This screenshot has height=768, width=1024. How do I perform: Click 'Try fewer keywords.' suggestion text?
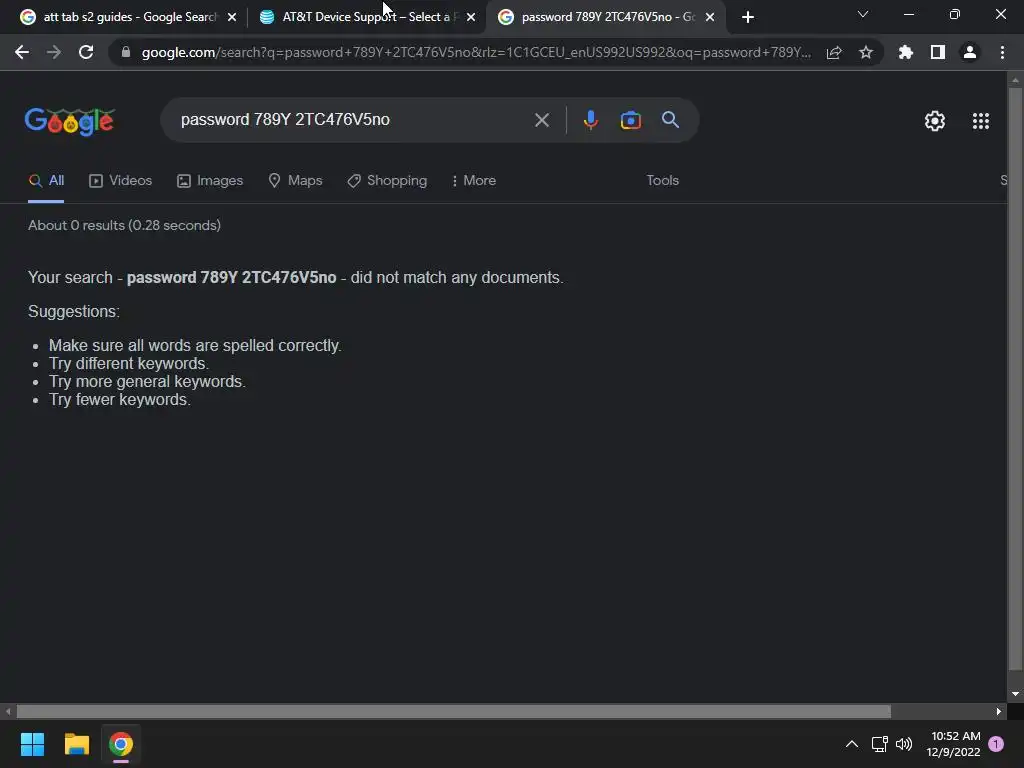120,400
